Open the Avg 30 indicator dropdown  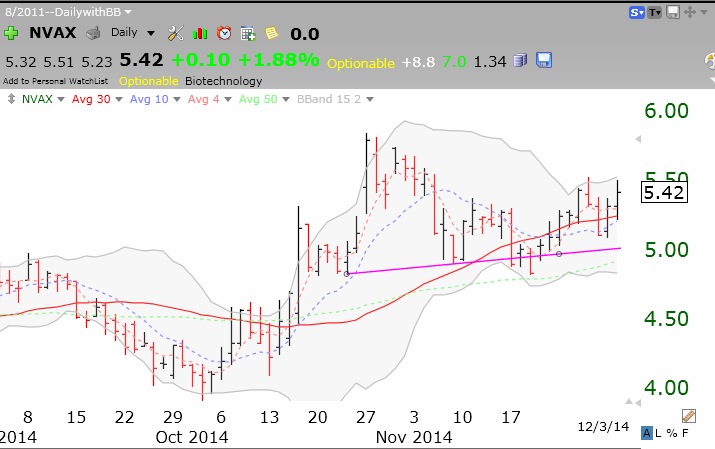(x=119, y=99)
